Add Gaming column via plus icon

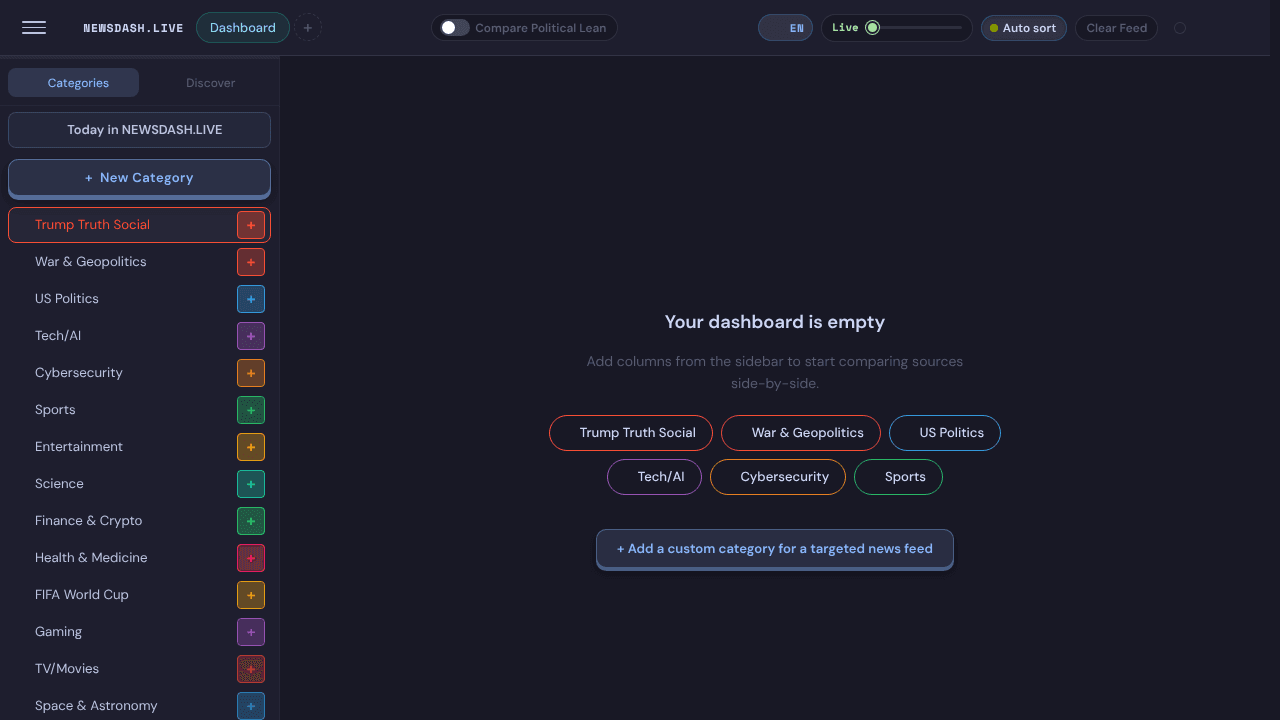click(251, 632)
